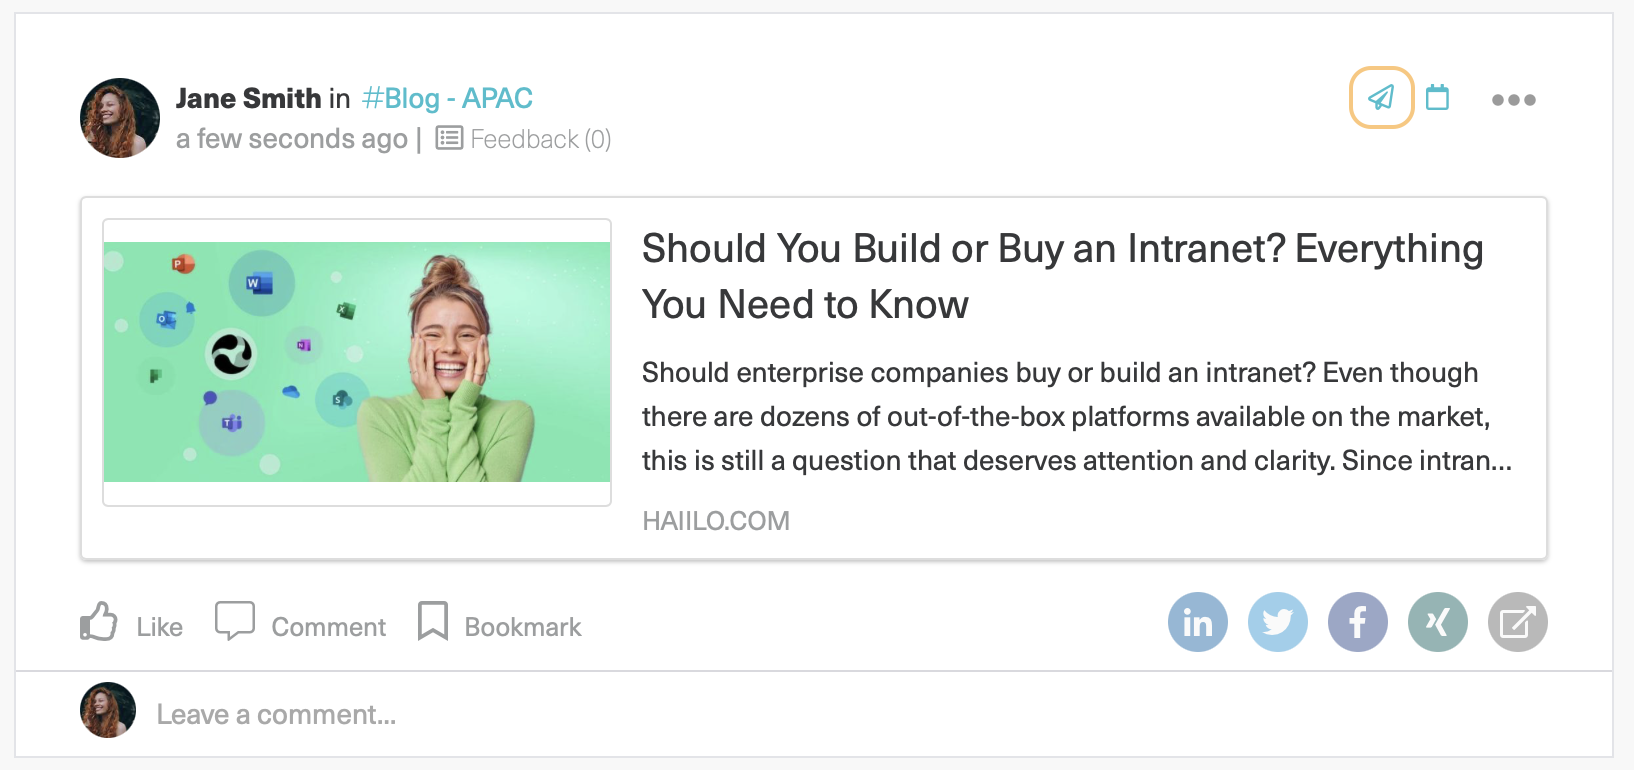
Task: Like the post with thumbs-up
Action: tap(131, 623)
